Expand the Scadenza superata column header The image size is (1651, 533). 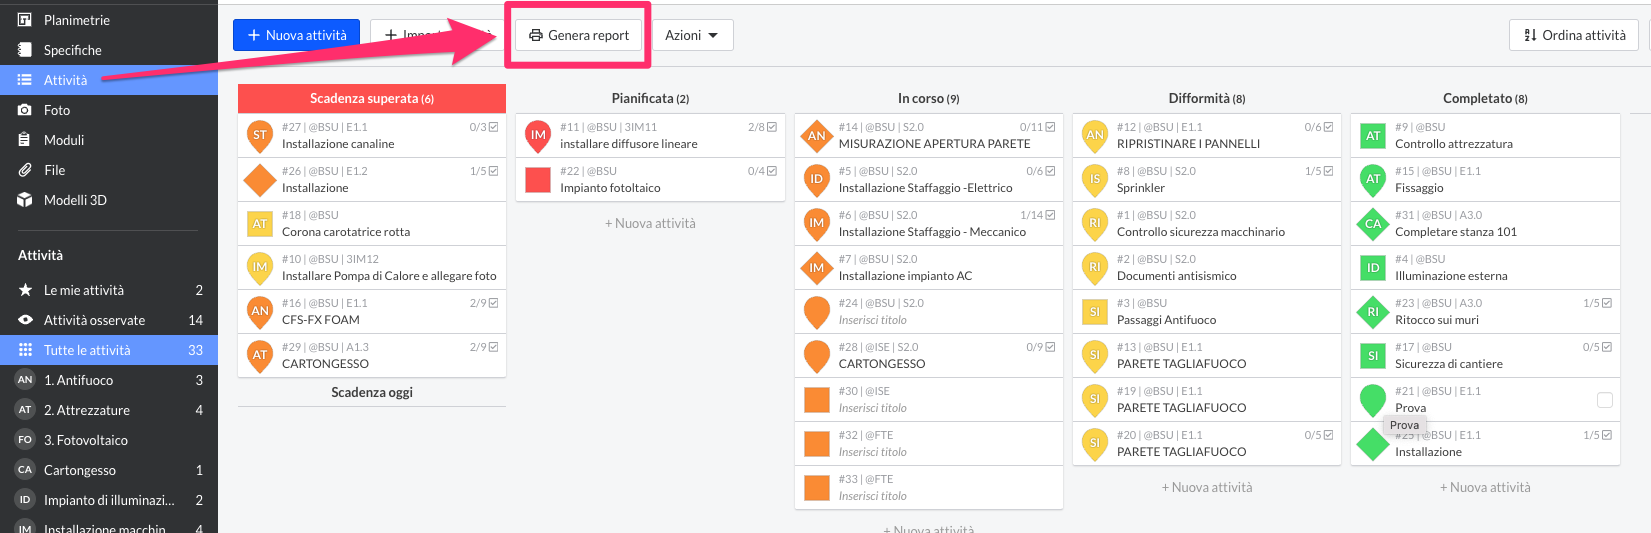pyautogui.click(x=371, y=98)
